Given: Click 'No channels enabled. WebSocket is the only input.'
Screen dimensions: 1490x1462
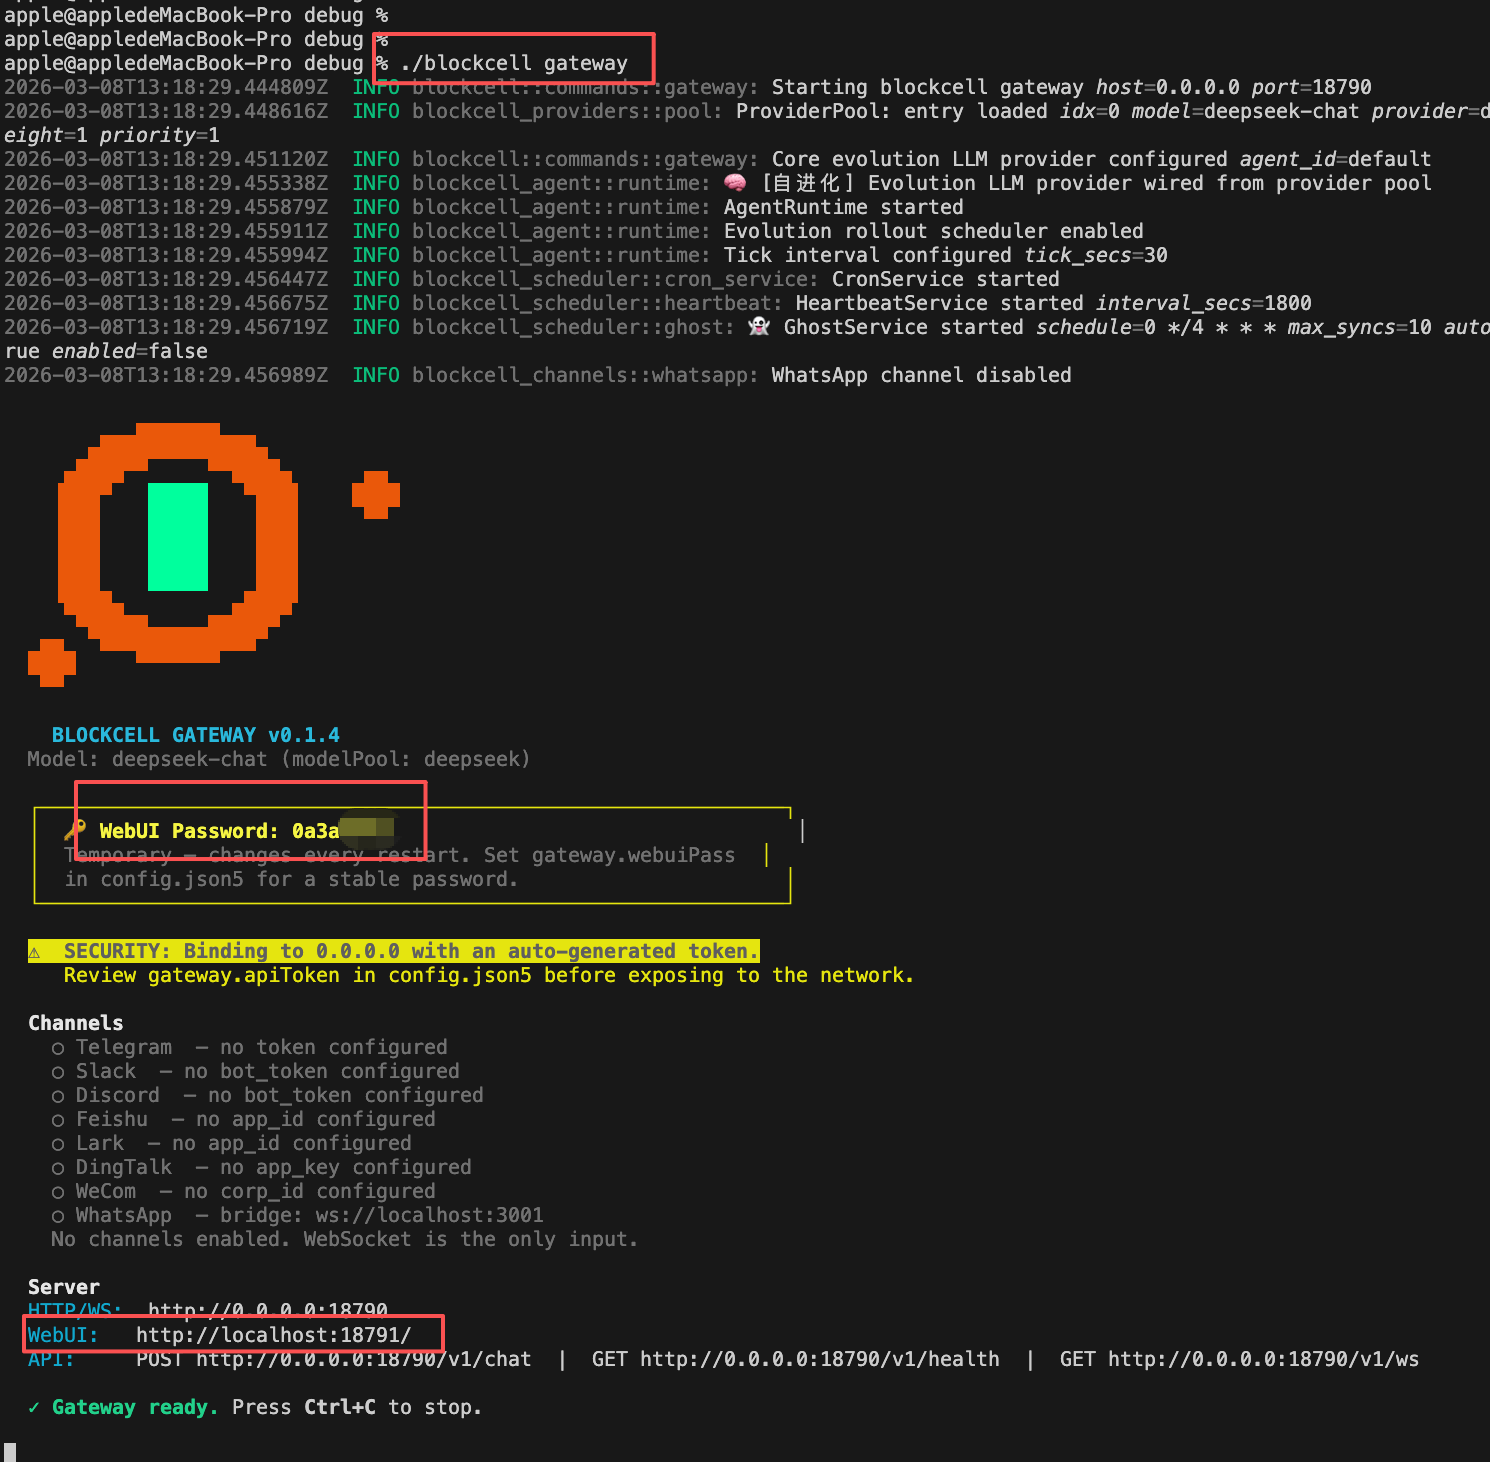Looking at the screenshot, I should (345, 1239).
